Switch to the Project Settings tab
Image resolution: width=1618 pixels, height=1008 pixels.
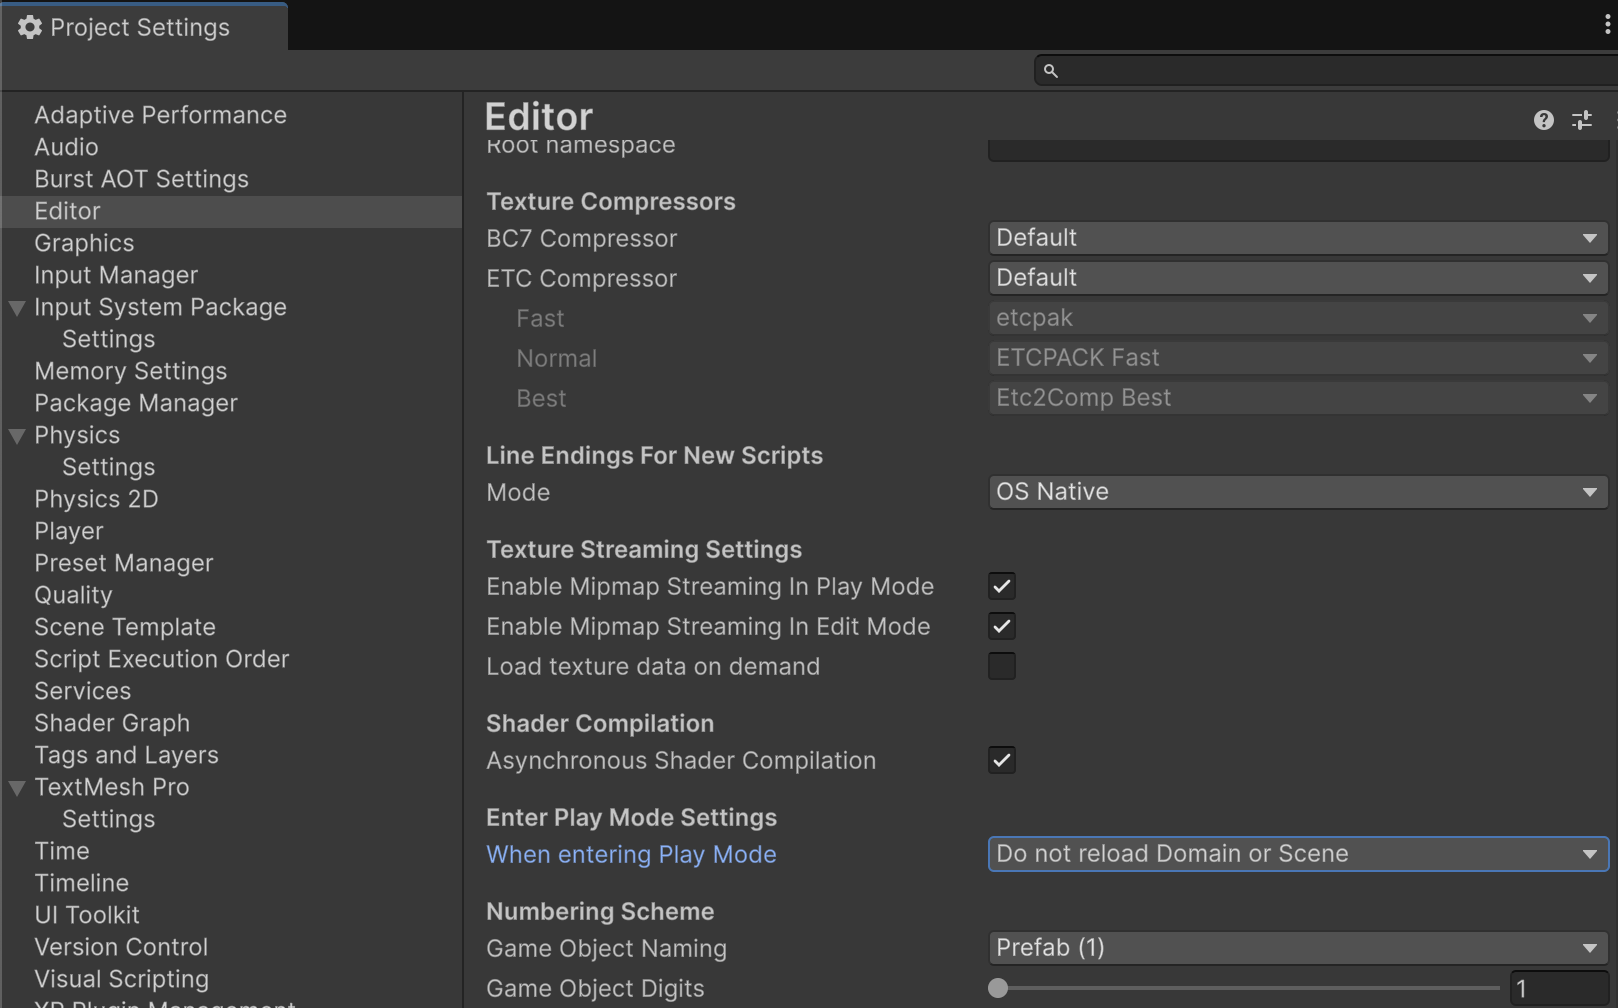[x=140, y=28]
